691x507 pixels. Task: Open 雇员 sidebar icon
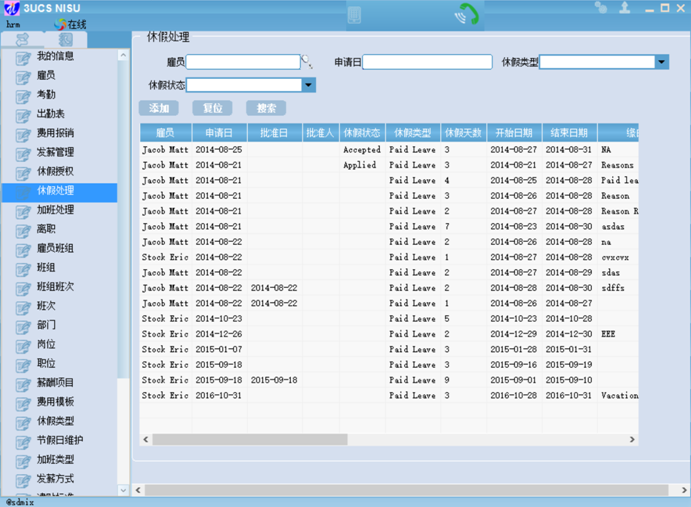[x=23, y=77]
